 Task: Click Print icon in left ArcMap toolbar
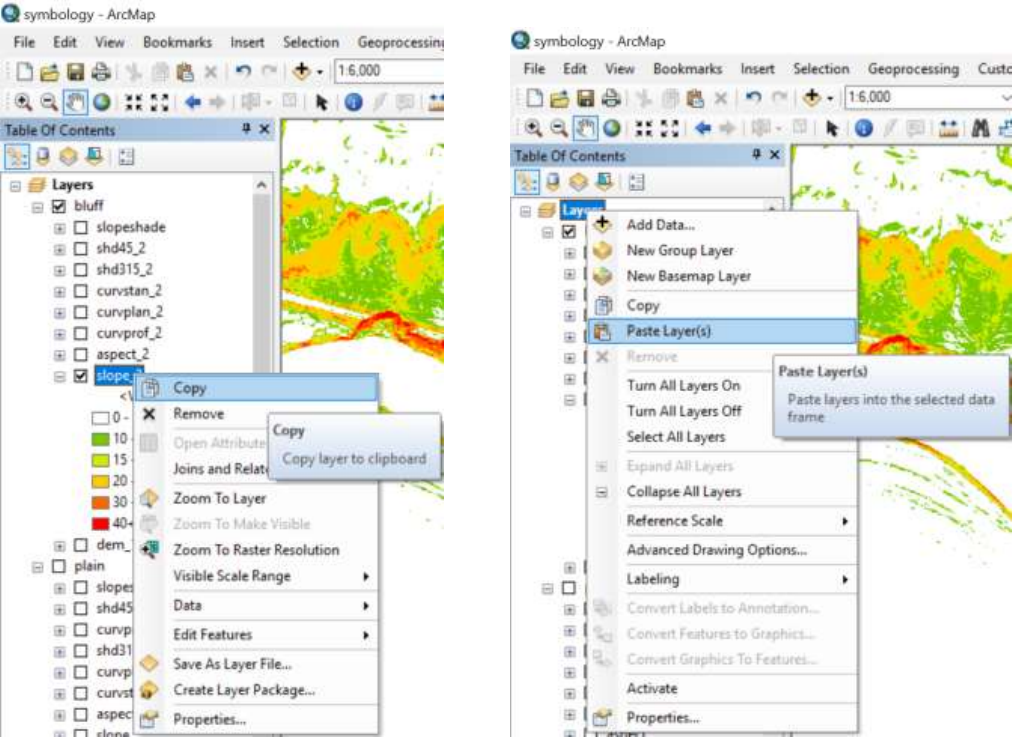(101, 72)
